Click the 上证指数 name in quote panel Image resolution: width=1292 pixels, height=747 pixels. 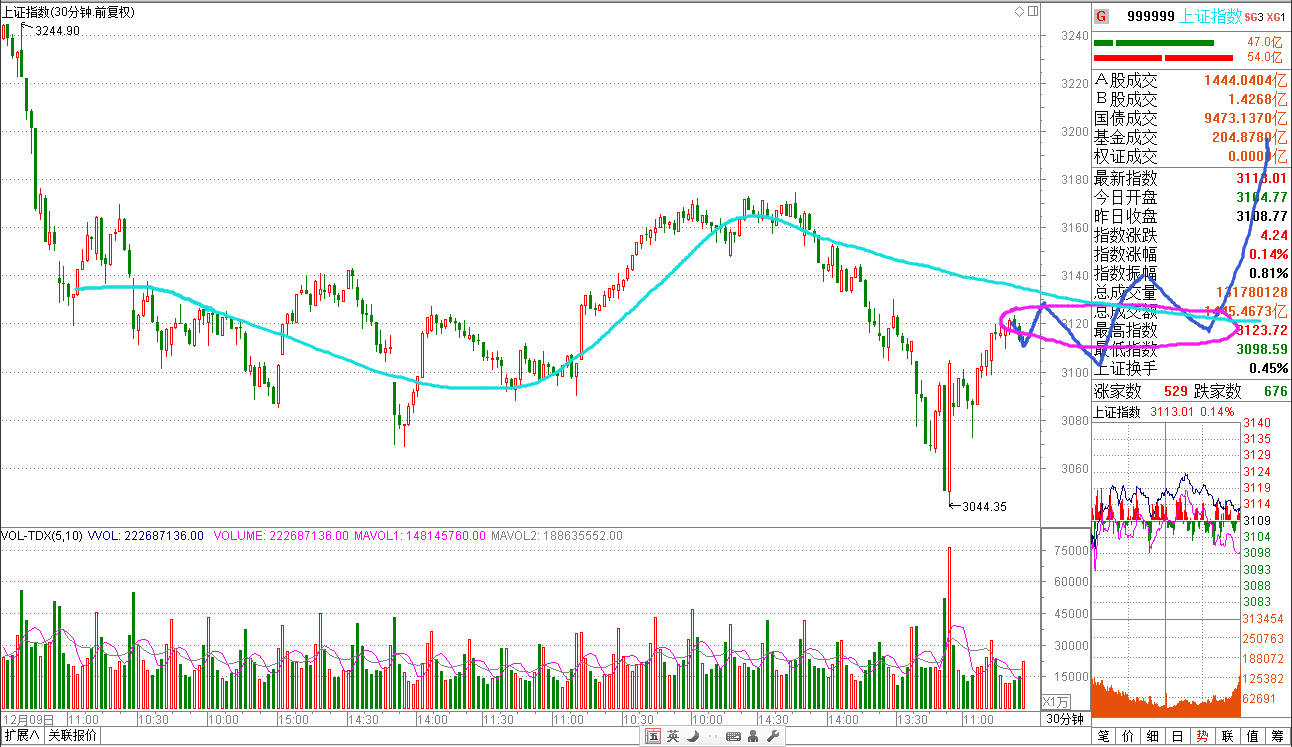click(1210, 16)
